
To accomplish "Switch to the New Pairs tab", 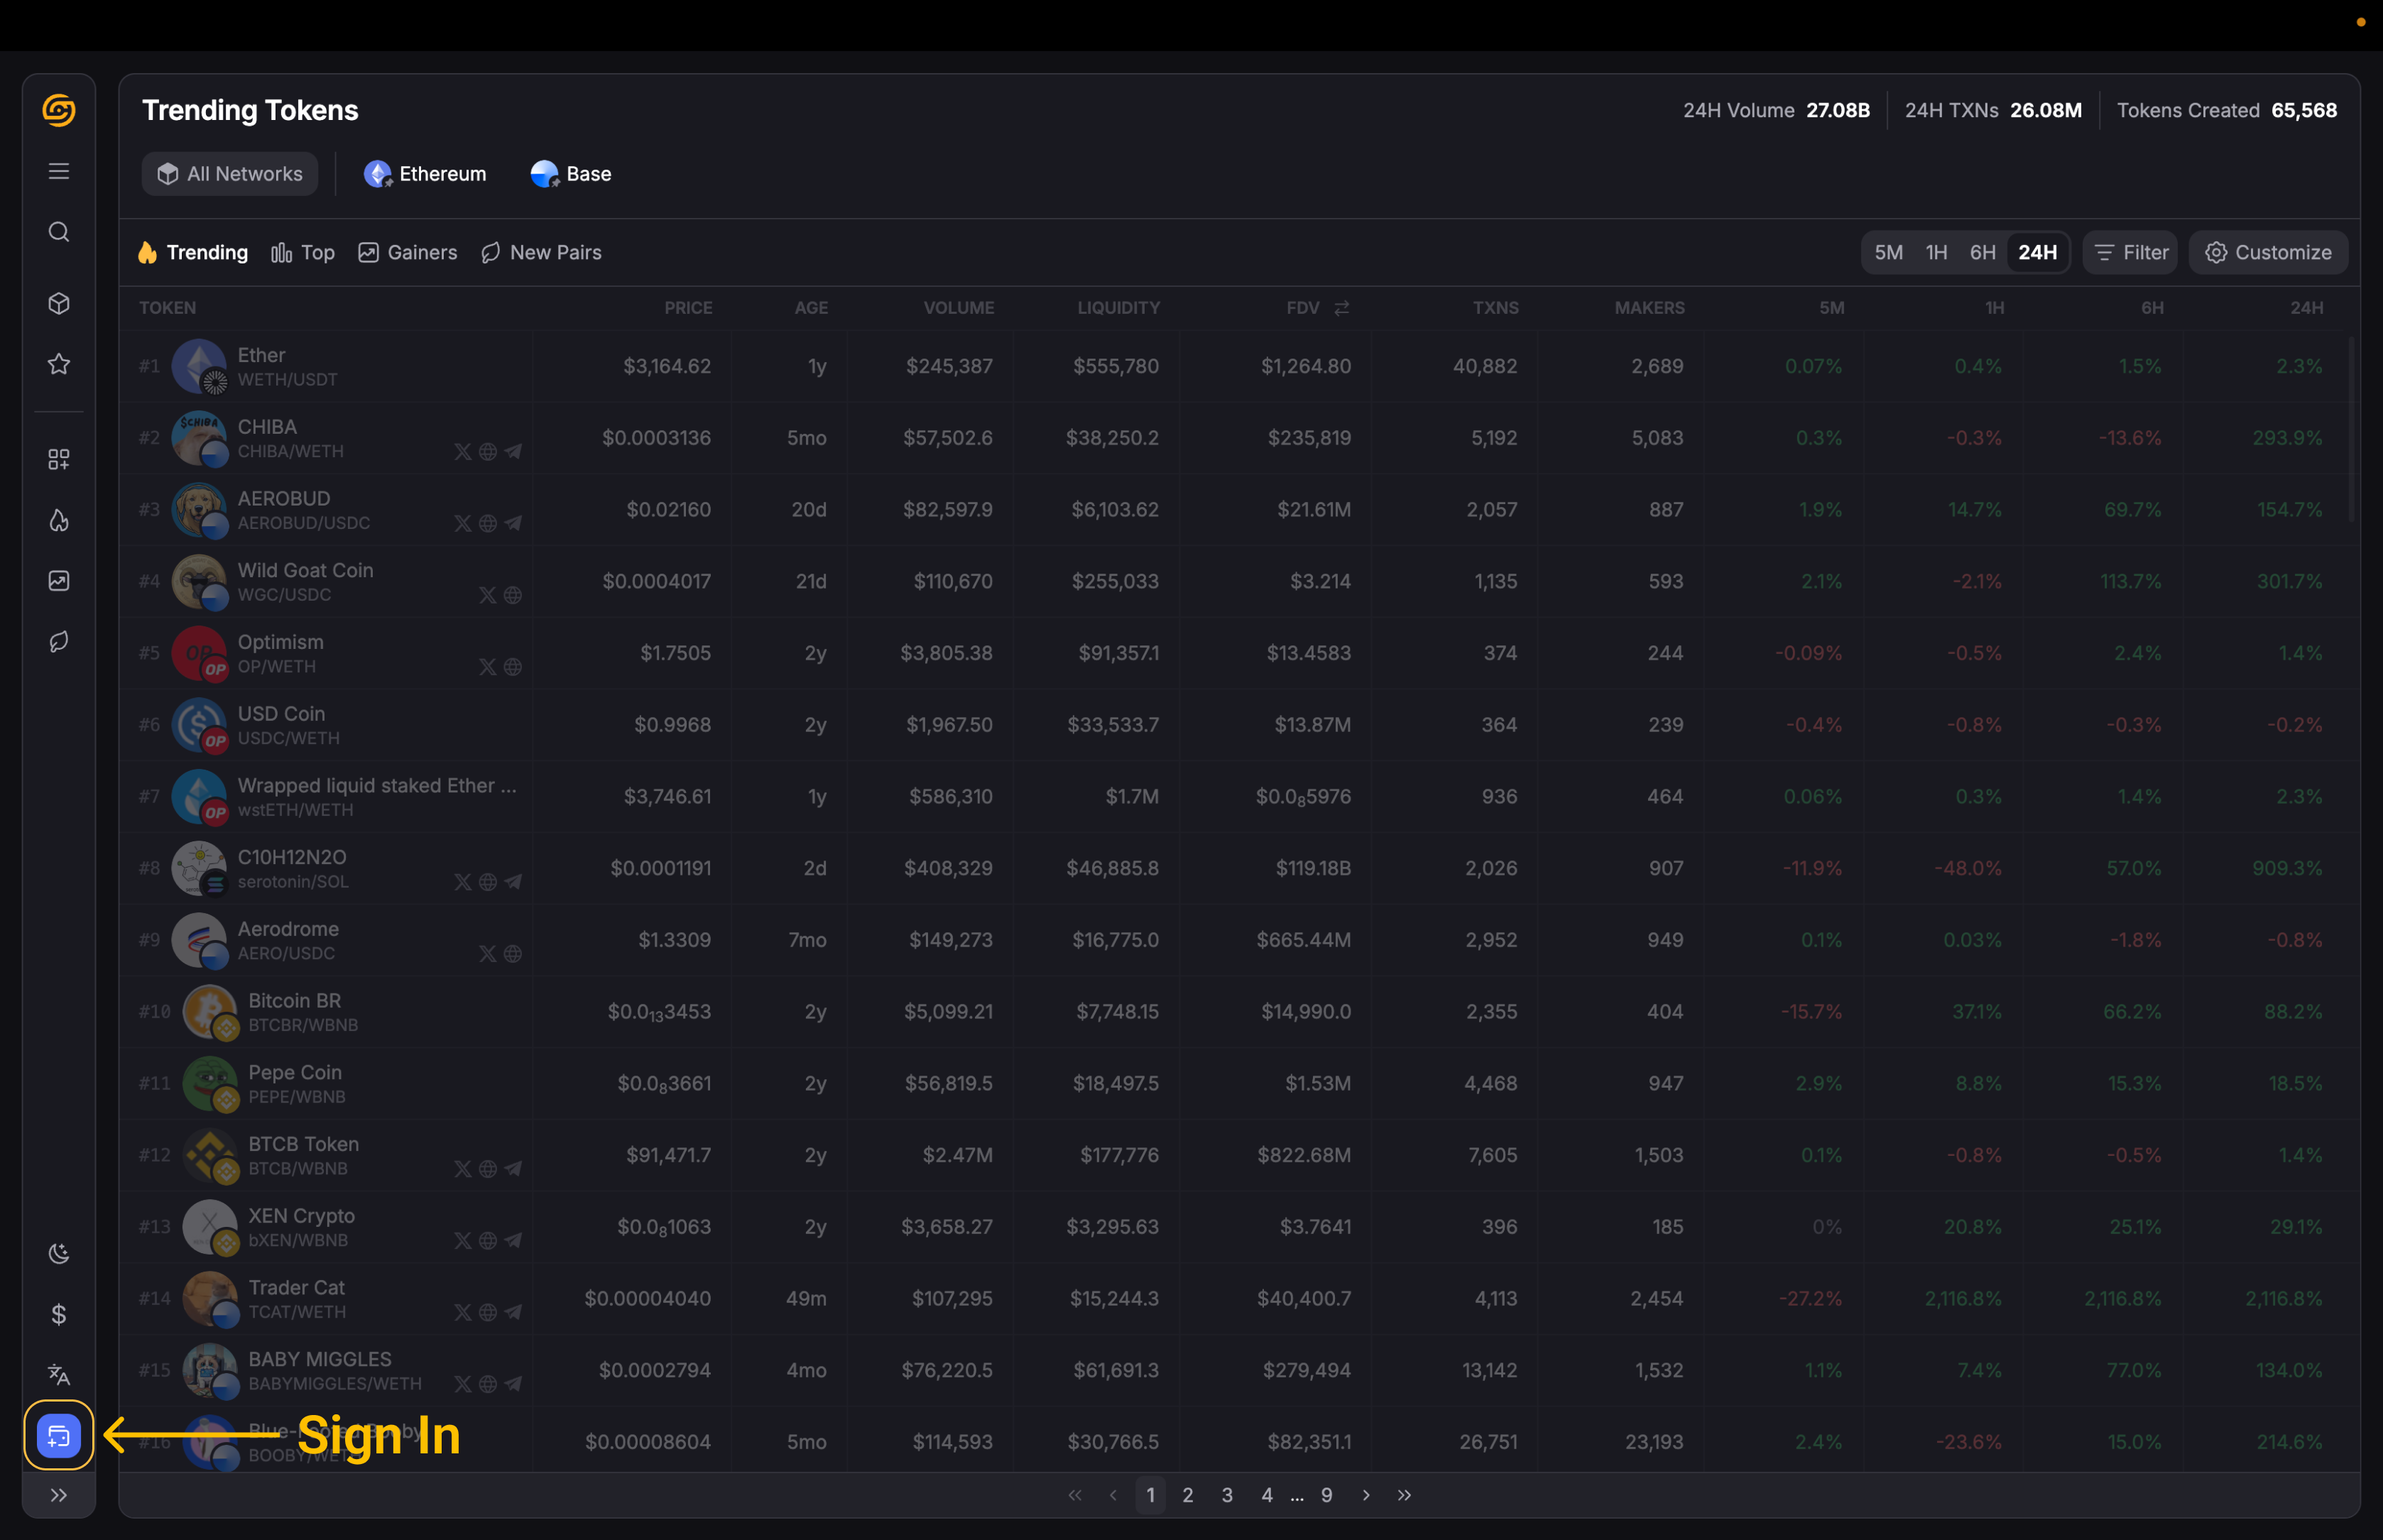I will point(541,252).
